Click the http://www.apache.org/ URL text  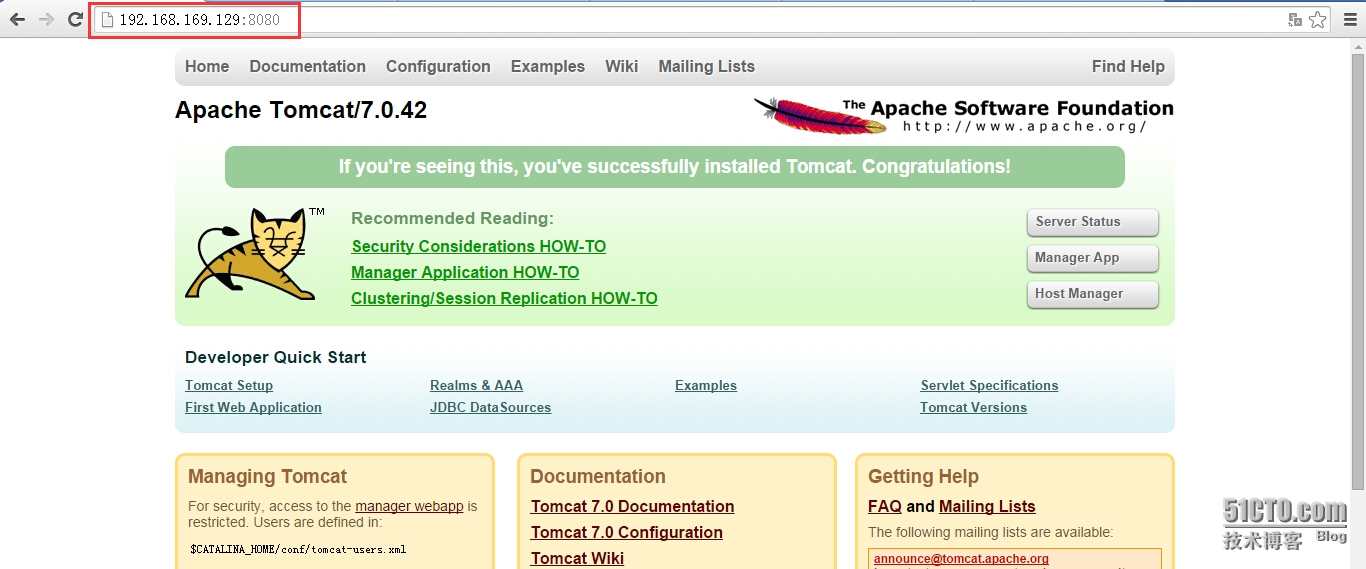[x=1024, y=127]
